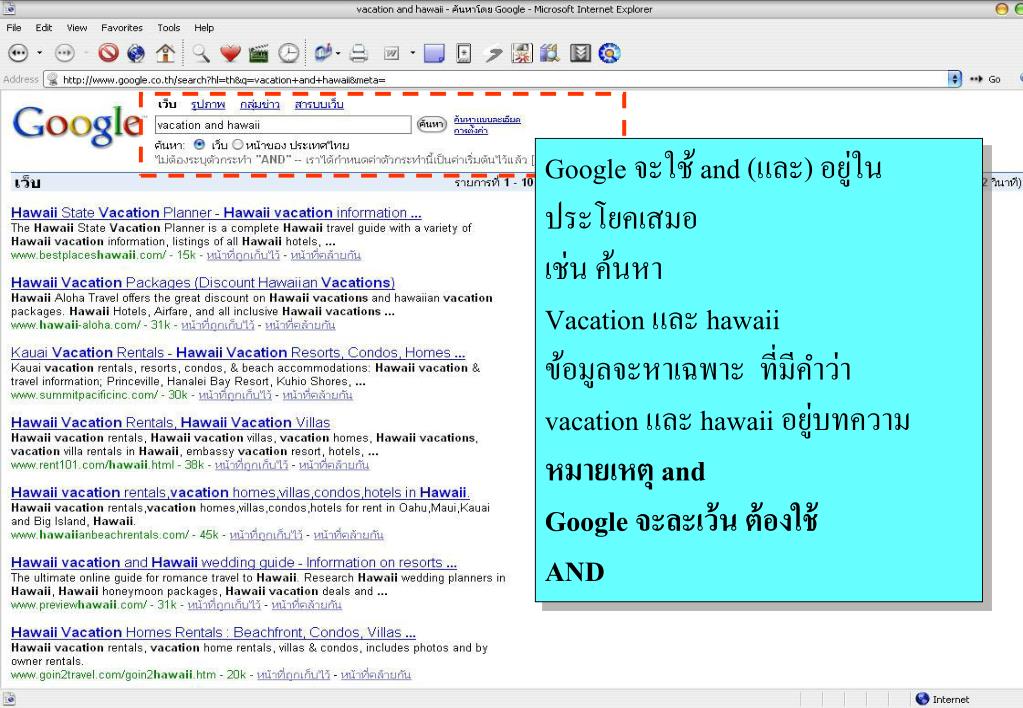Open History with the clock icon

288,53
